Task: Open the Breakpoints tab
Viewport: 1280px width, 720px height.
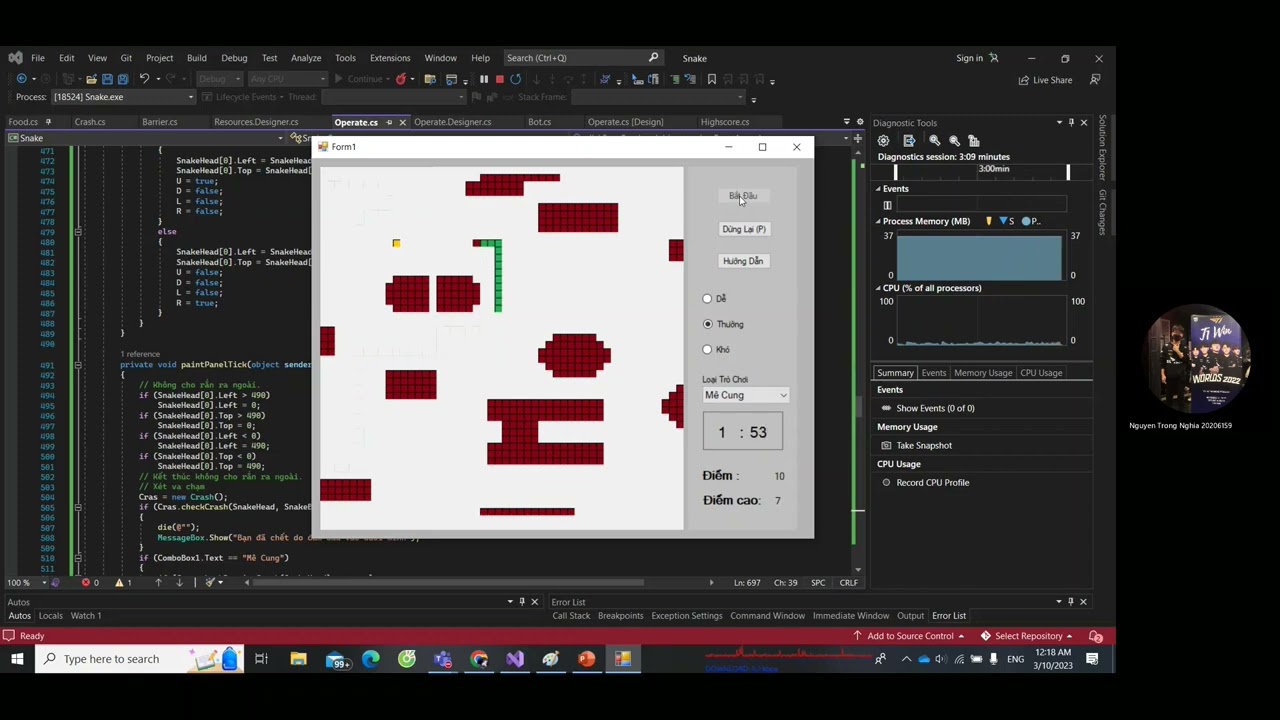Action: click(620, 616)
